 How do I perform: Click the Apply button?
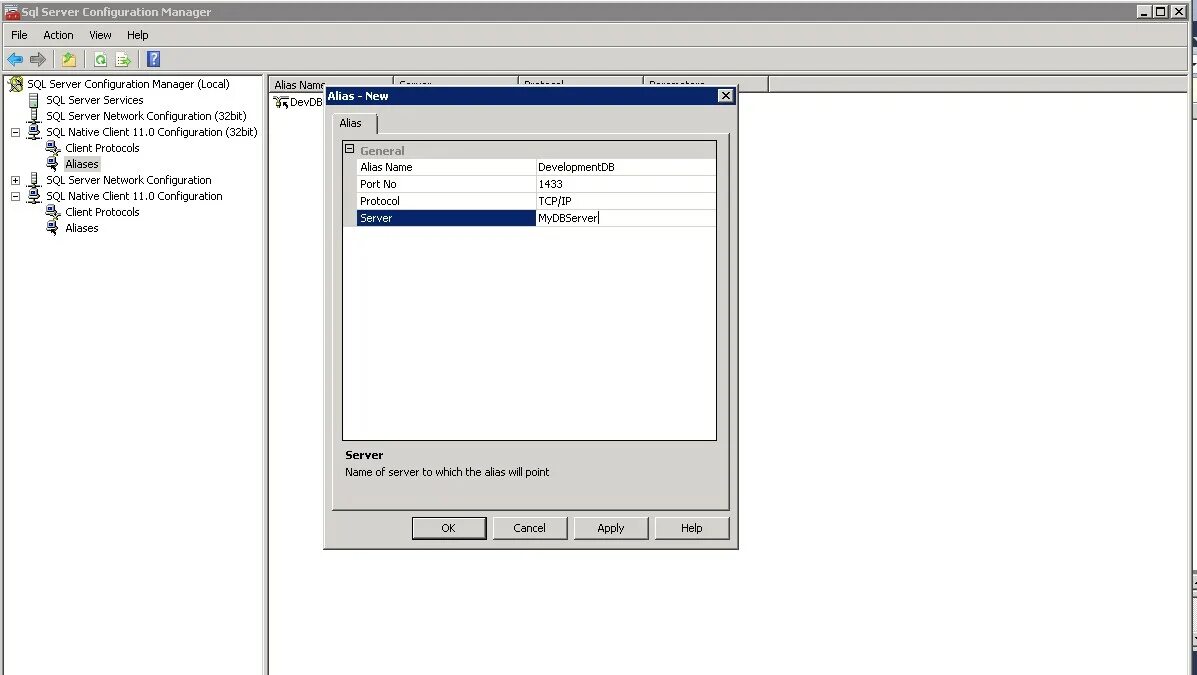pos(611,528)
